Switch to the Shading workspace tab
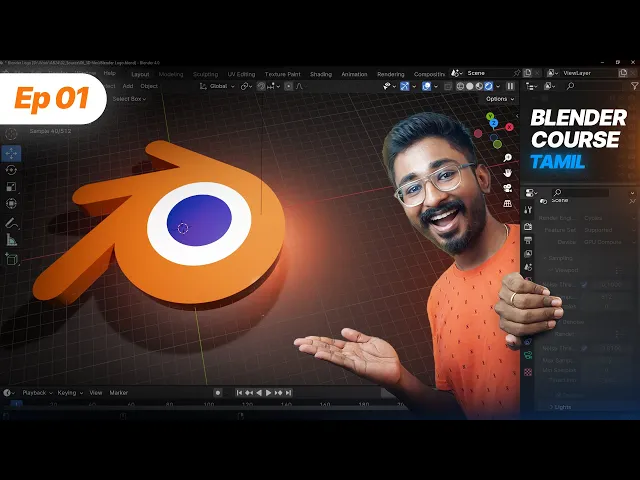 (x=321, y=74)
